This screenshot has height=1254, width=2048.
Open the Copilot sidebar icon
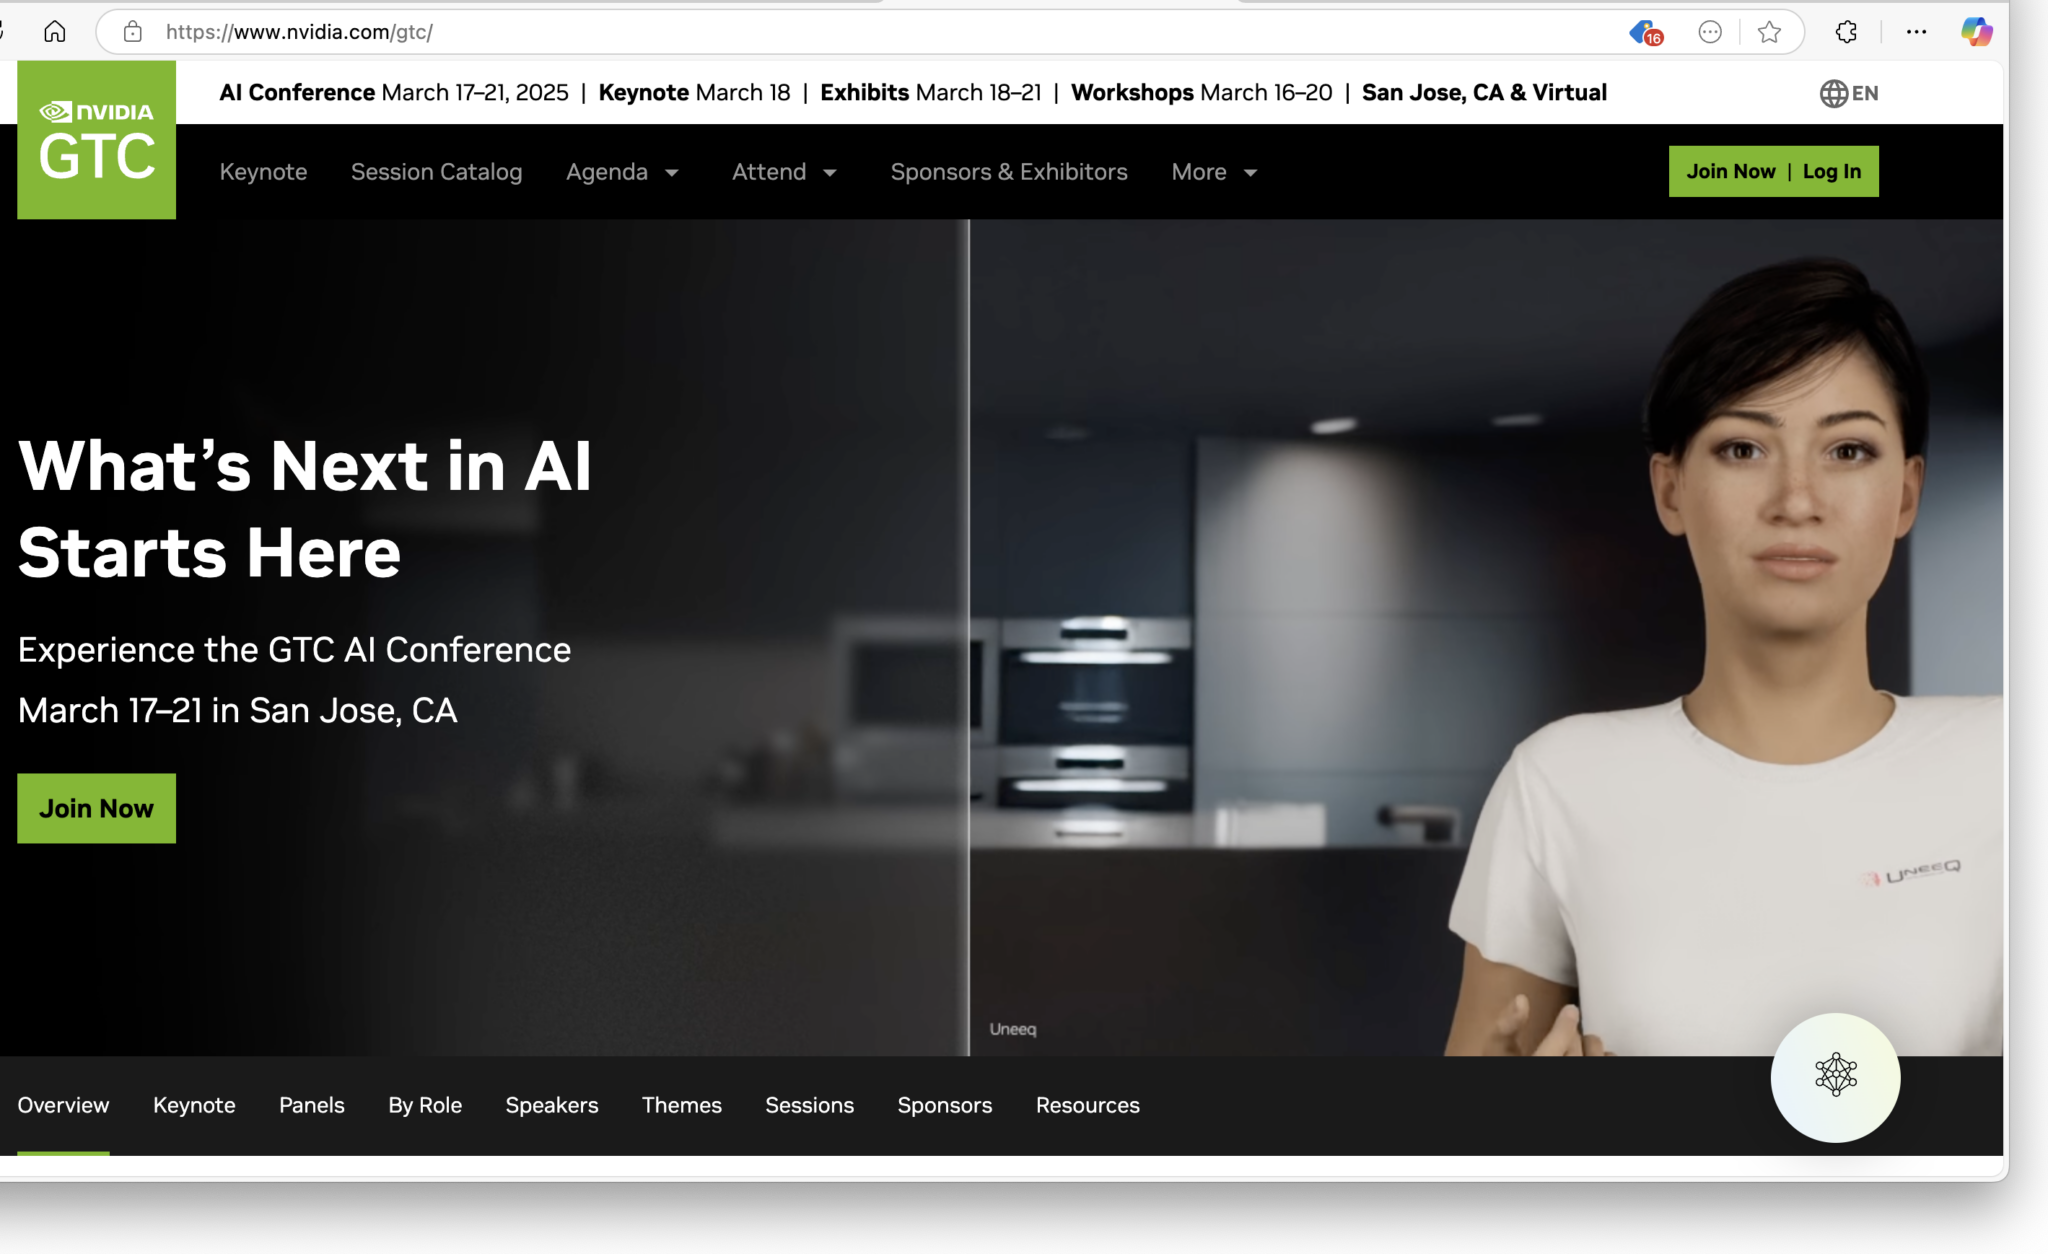(1976, 32)
